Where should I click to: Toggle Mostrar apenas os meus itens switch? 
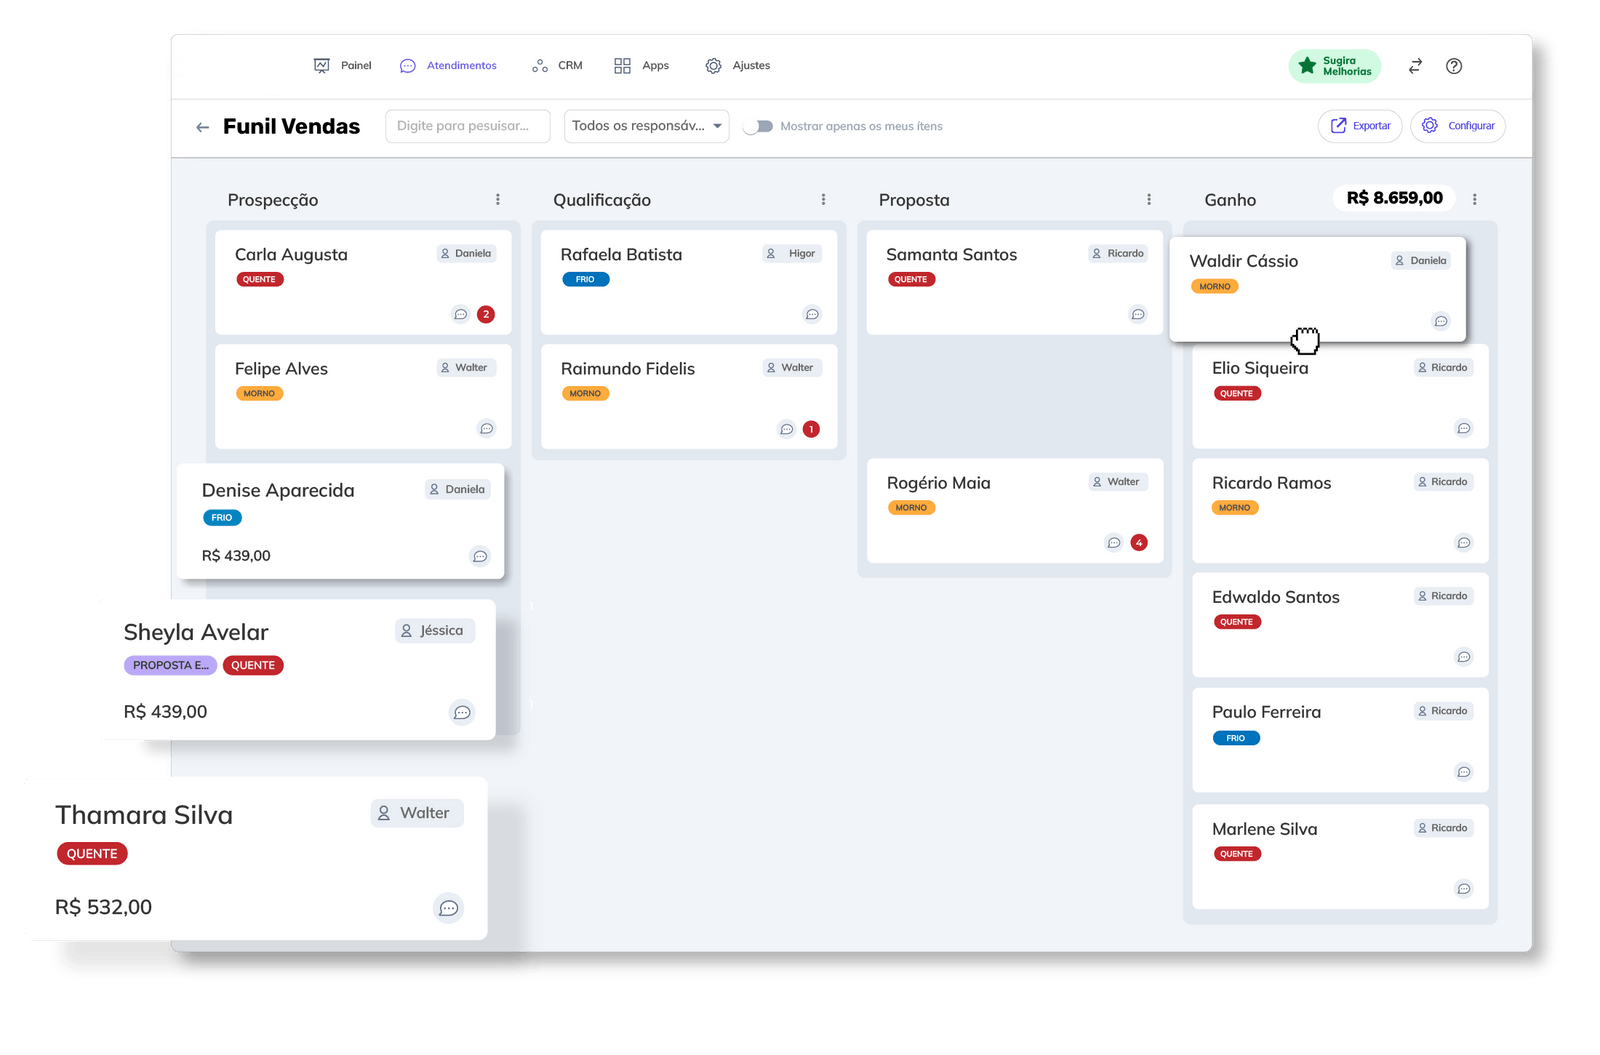click(x=759, y=126)
